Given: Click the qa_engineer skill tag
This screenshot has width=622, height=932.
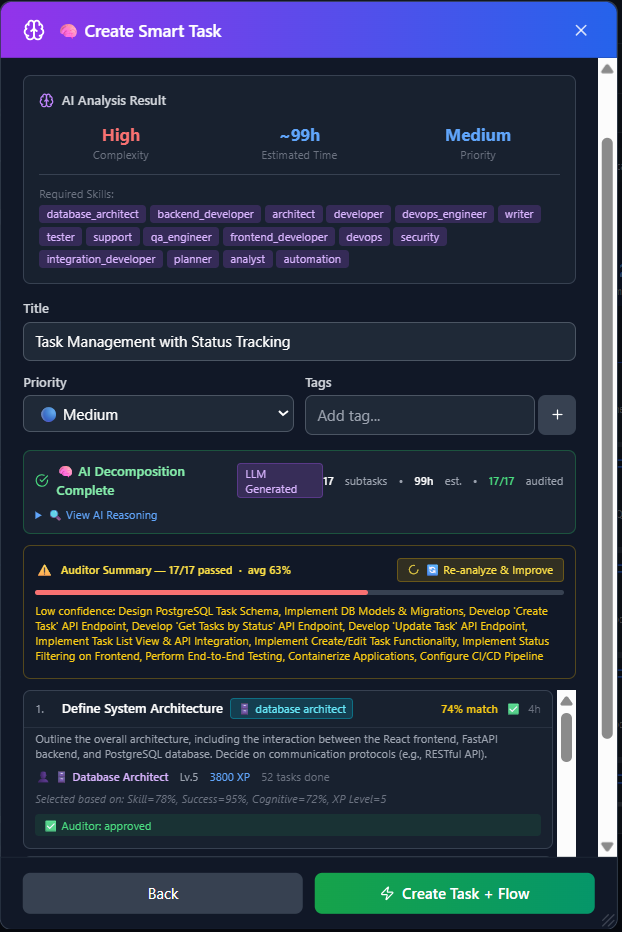Looking at the screenshot, I should (x=181, y=237).
